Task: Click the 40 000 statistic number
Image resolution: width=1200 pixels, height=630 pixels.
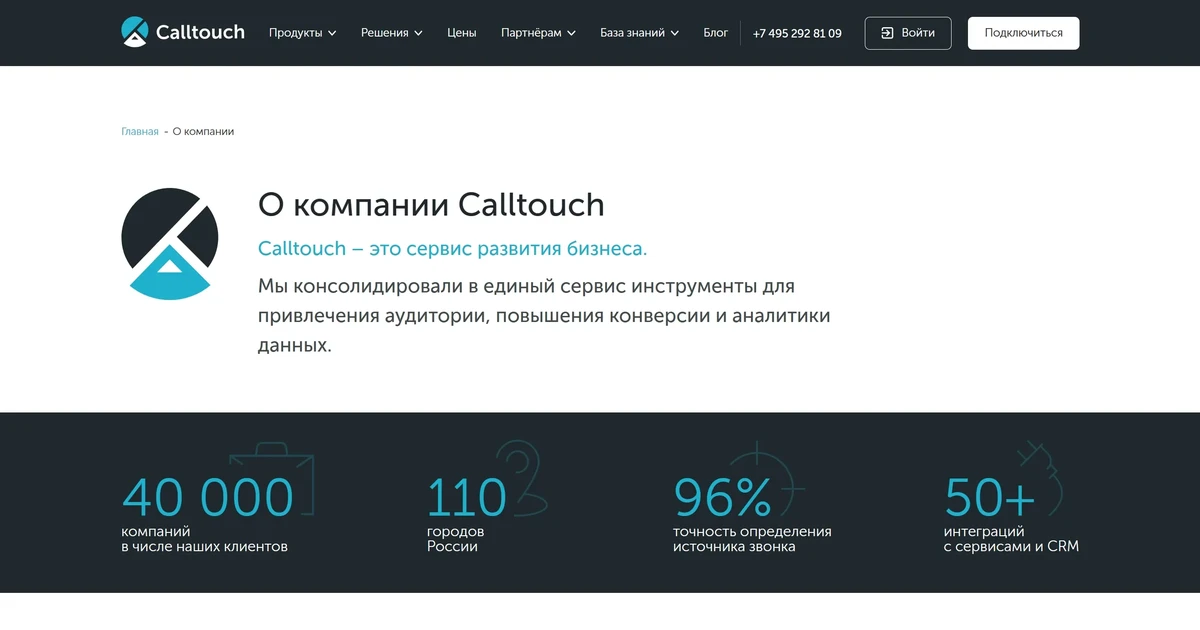Action: 208,497
